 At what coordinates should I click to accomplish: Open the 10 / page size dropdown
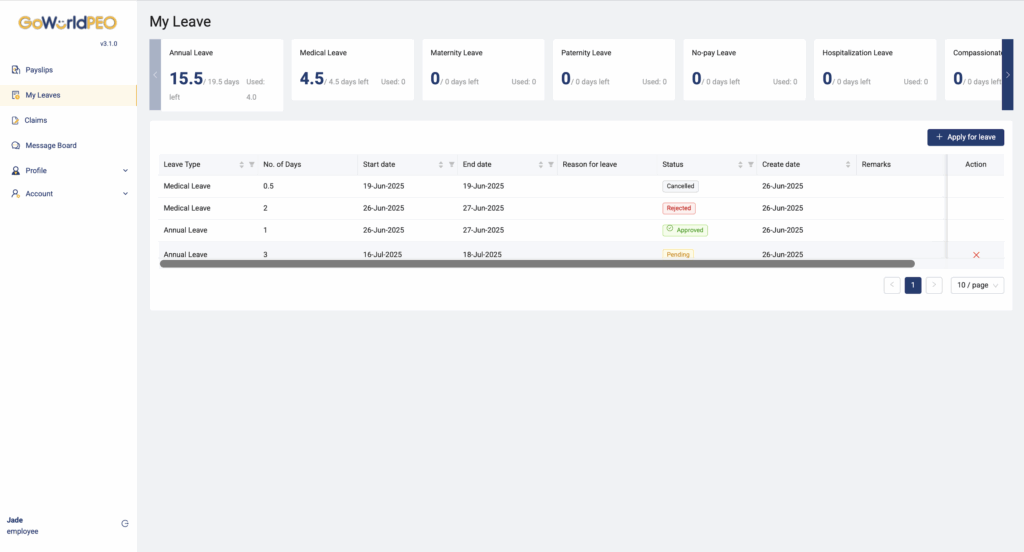977,285
